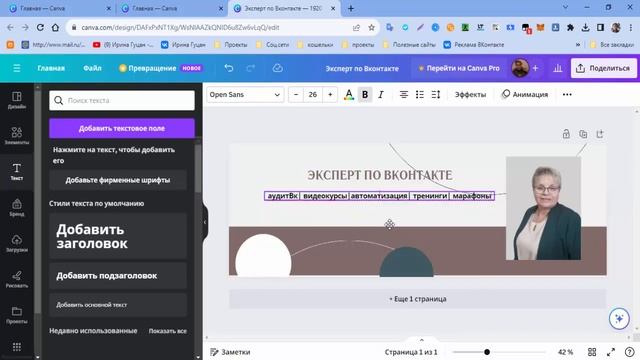Image resolution: width=640 pixels, height=360 pixels.
Task: Add a collaborator with the plus icon
Action: tap(536, 68)
